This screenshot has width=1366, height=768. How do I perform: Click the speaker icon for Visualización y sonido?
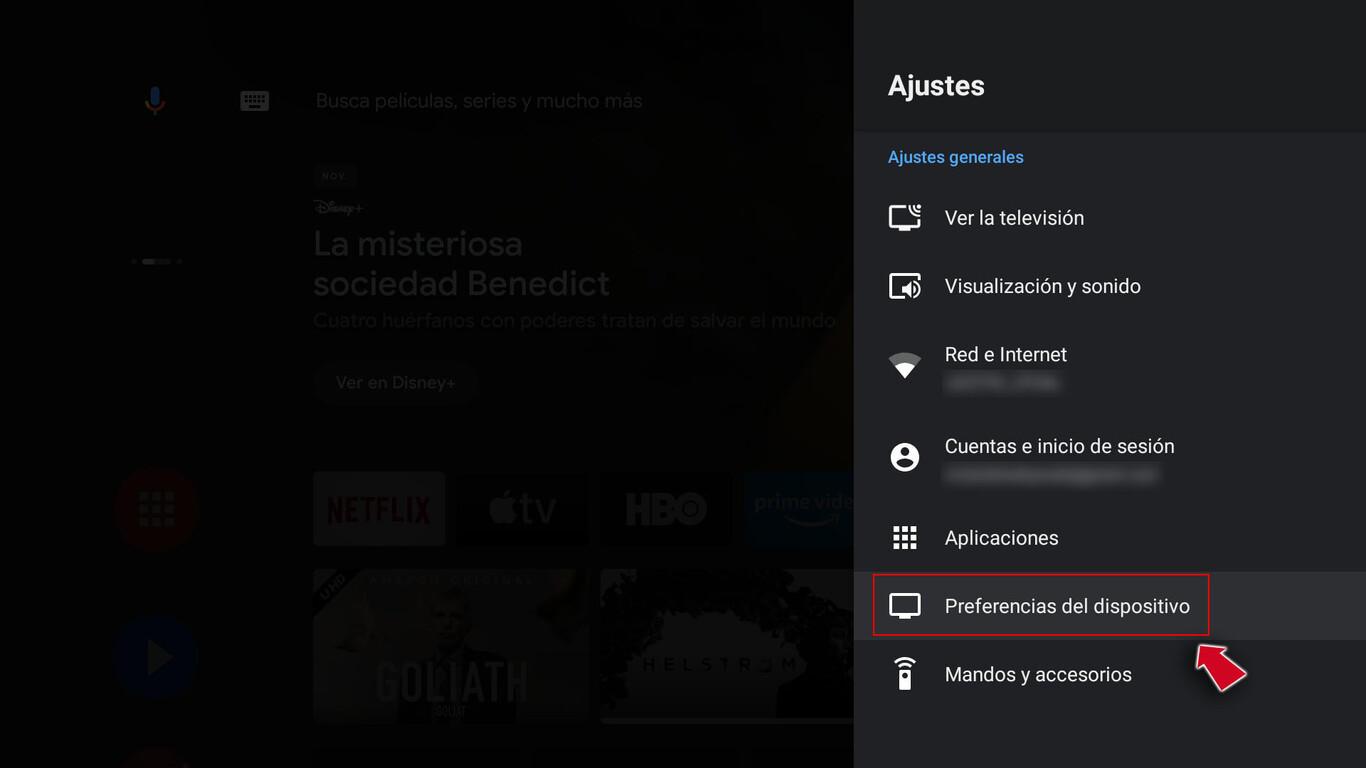(x=905, y=286)
